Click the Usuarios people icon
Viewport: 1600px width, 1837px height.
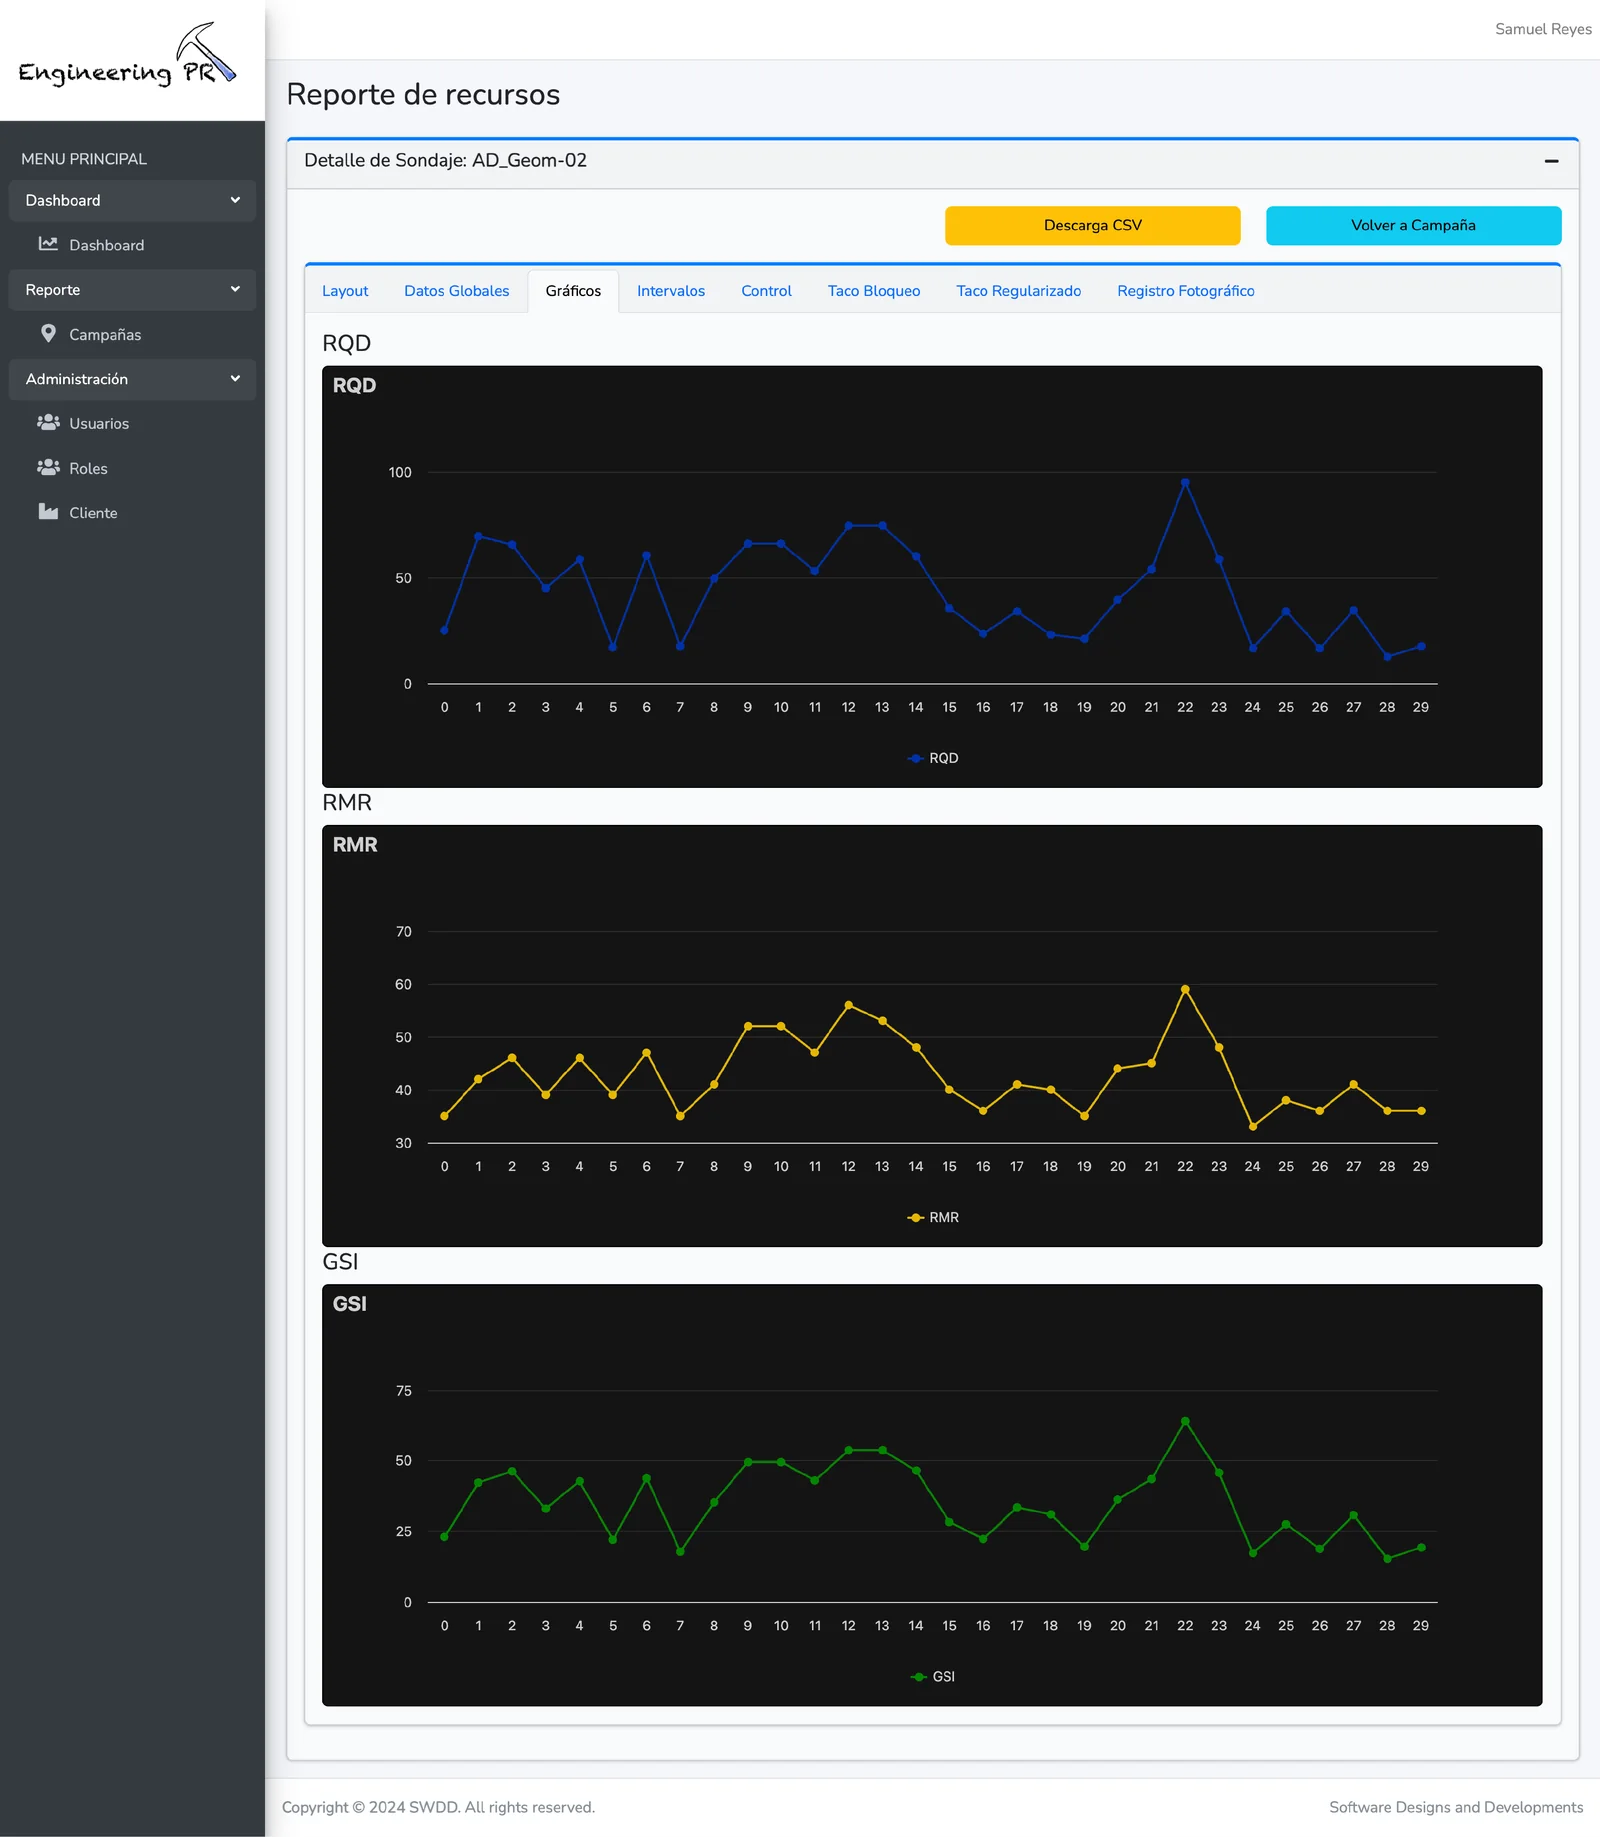click(x=48, y=422)
